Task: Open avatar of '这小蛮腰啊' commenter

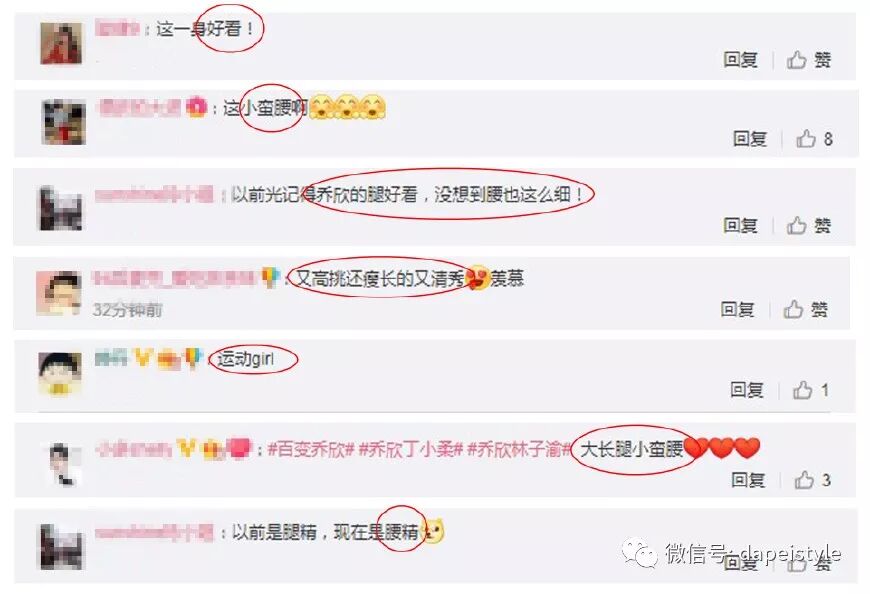Action: pyautogui.click(x=64, y=122)
